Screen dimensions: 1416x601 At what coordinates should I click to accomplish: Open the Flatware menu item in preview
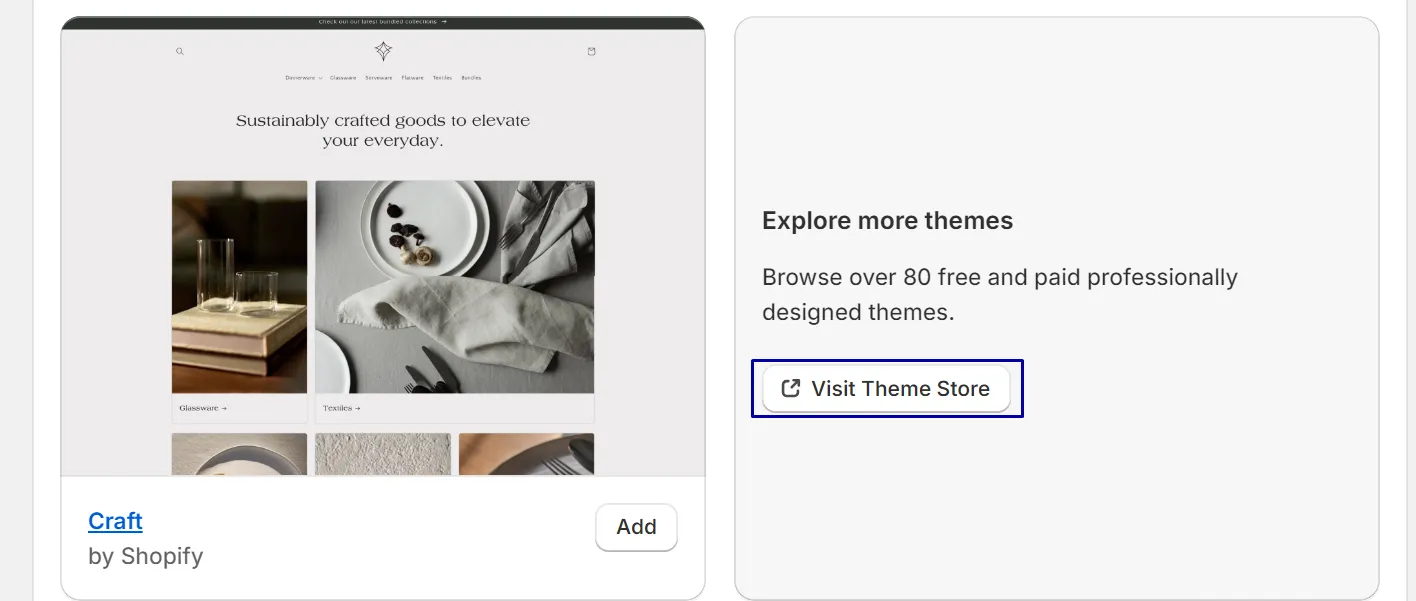pos(413,78)
